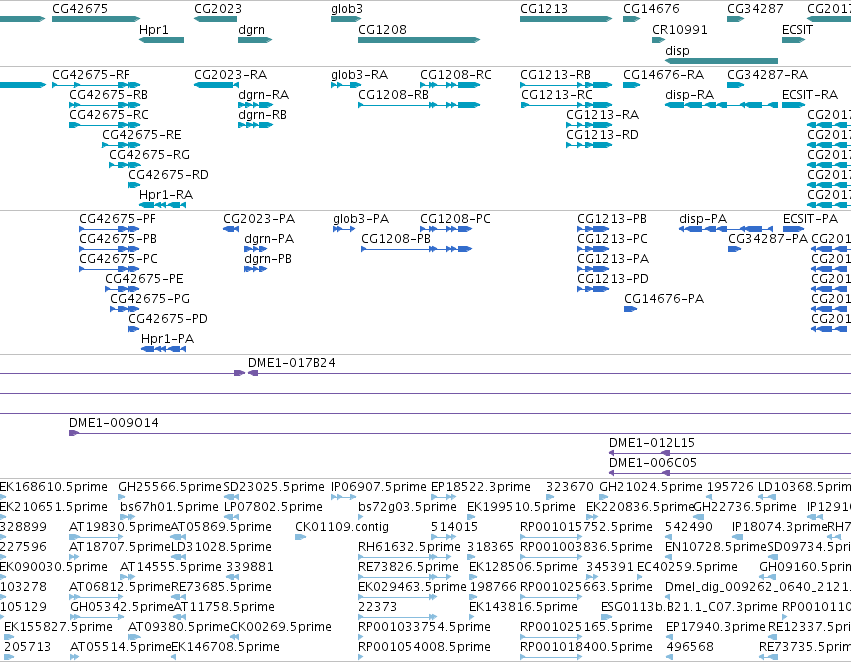This screenshot has width=851, height=662.
Task: Open the dgrn gene label
Action: coord(251,30)
